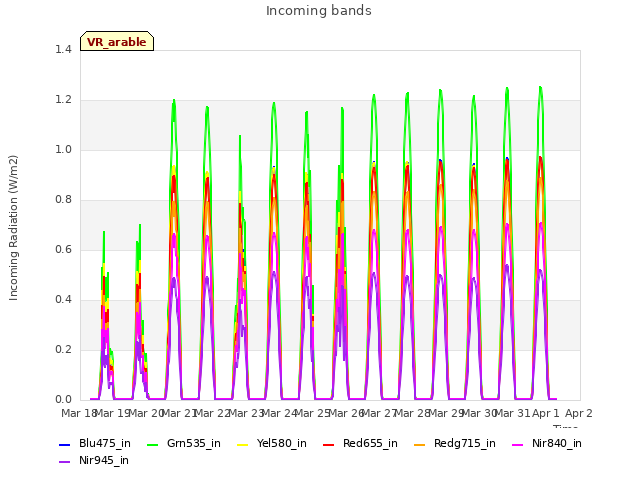This screenshot has height=480, width=640.
Task: Click the purple Nir945_in legend swatch
Action: coord(65,462)
